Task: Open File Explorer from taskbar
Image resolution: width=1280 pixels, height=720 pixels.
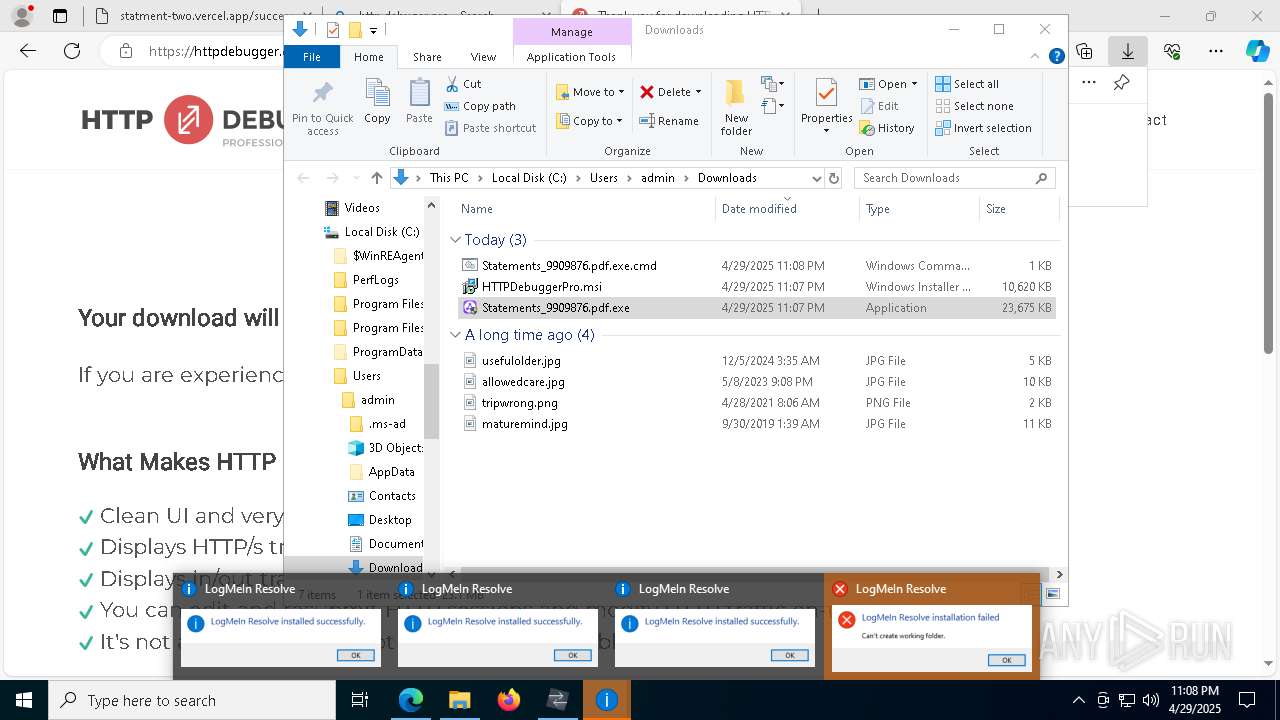Action: coord(459,700)
